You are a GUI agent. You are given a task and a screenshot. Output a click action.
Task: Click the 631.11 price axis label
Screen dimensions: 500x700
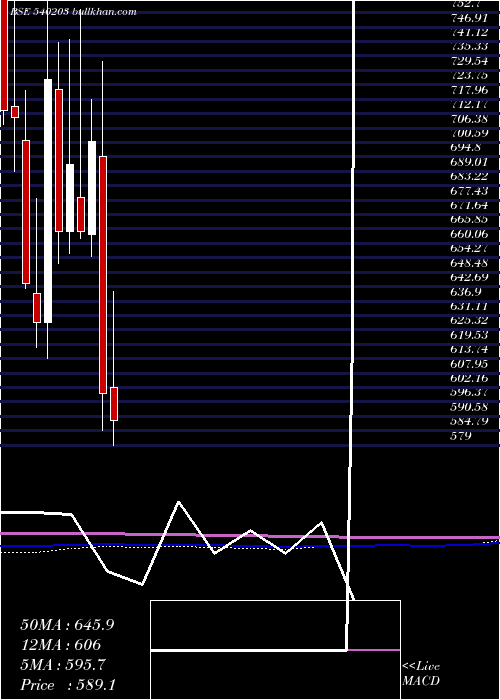[470, 306]
